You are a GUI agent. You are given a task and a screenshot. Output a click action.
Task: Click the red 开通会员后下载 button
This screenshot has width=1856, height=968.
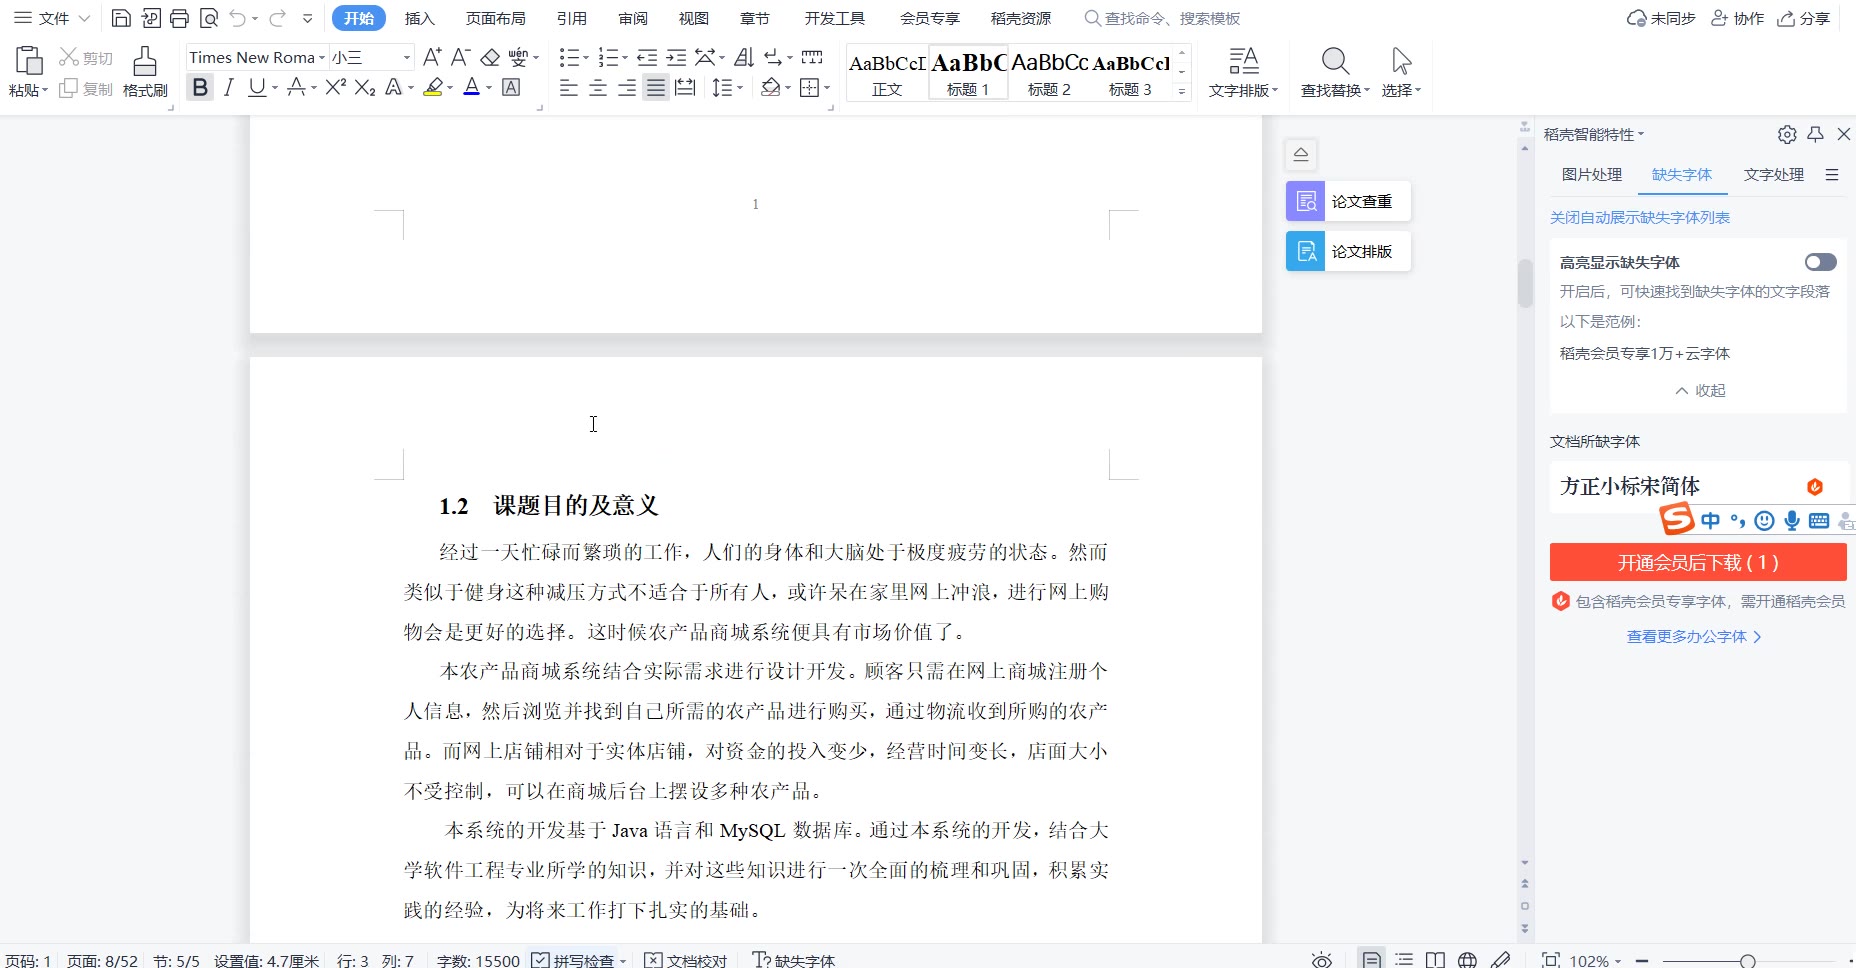1697,563
